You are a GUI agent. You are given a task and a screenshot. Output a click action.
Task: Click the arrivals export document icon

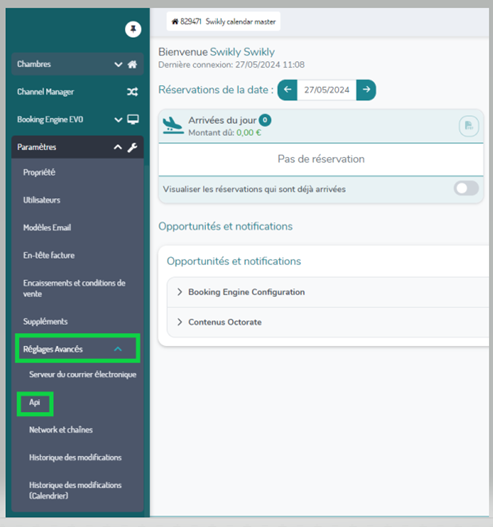click(x=468, y=126)
